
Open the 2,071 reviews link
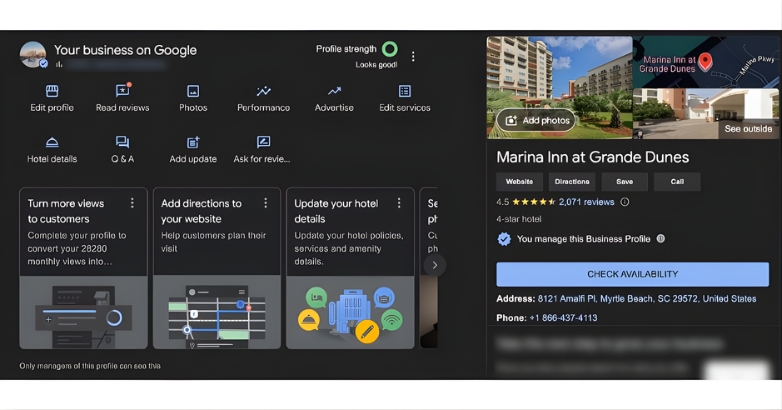[x=586, y=202]
